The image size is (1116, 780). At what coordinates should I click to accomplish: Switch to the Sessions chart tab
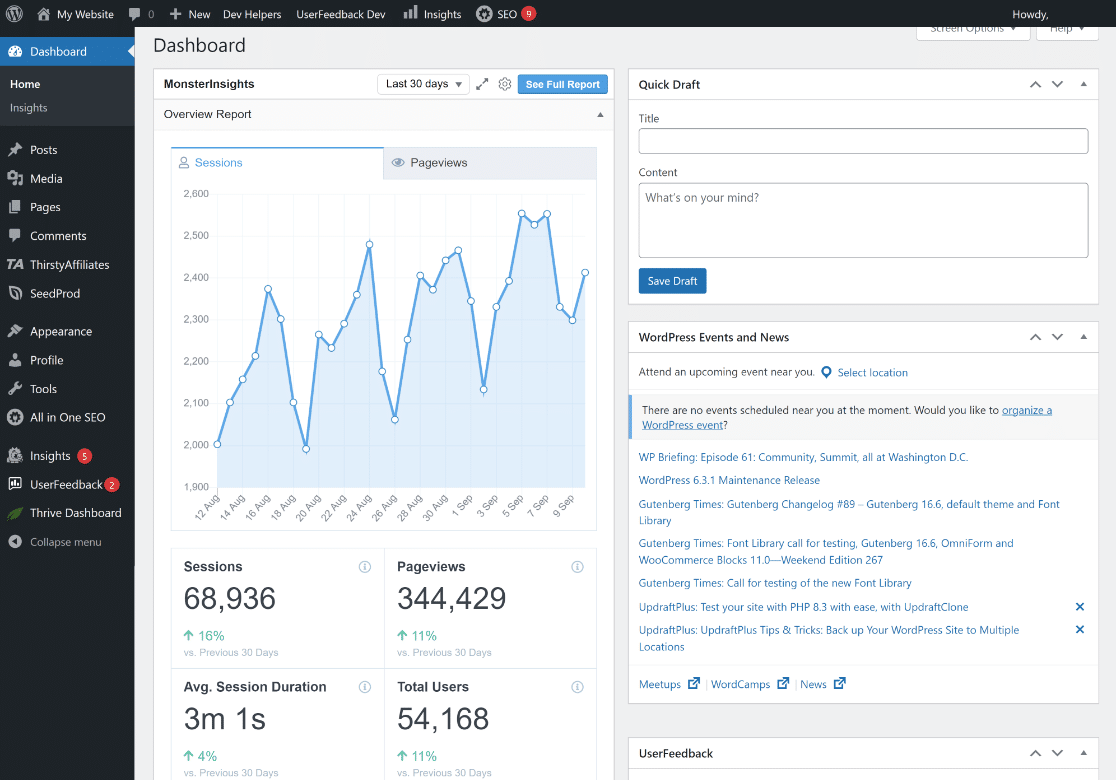(278, 163)
